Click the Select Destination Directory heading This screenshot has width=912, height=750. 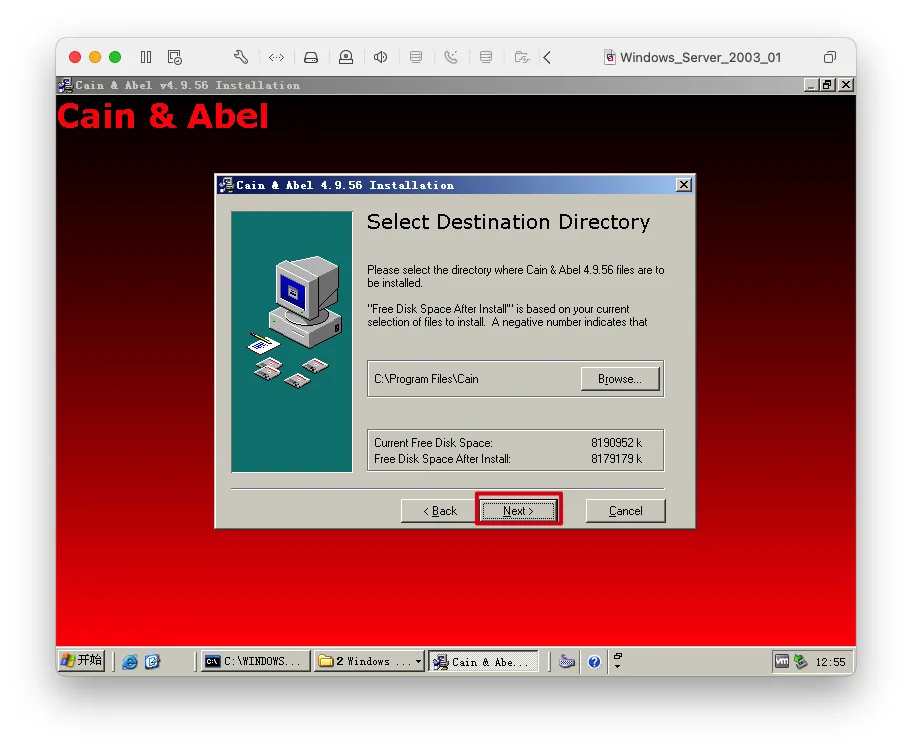(x=508, y=222)
